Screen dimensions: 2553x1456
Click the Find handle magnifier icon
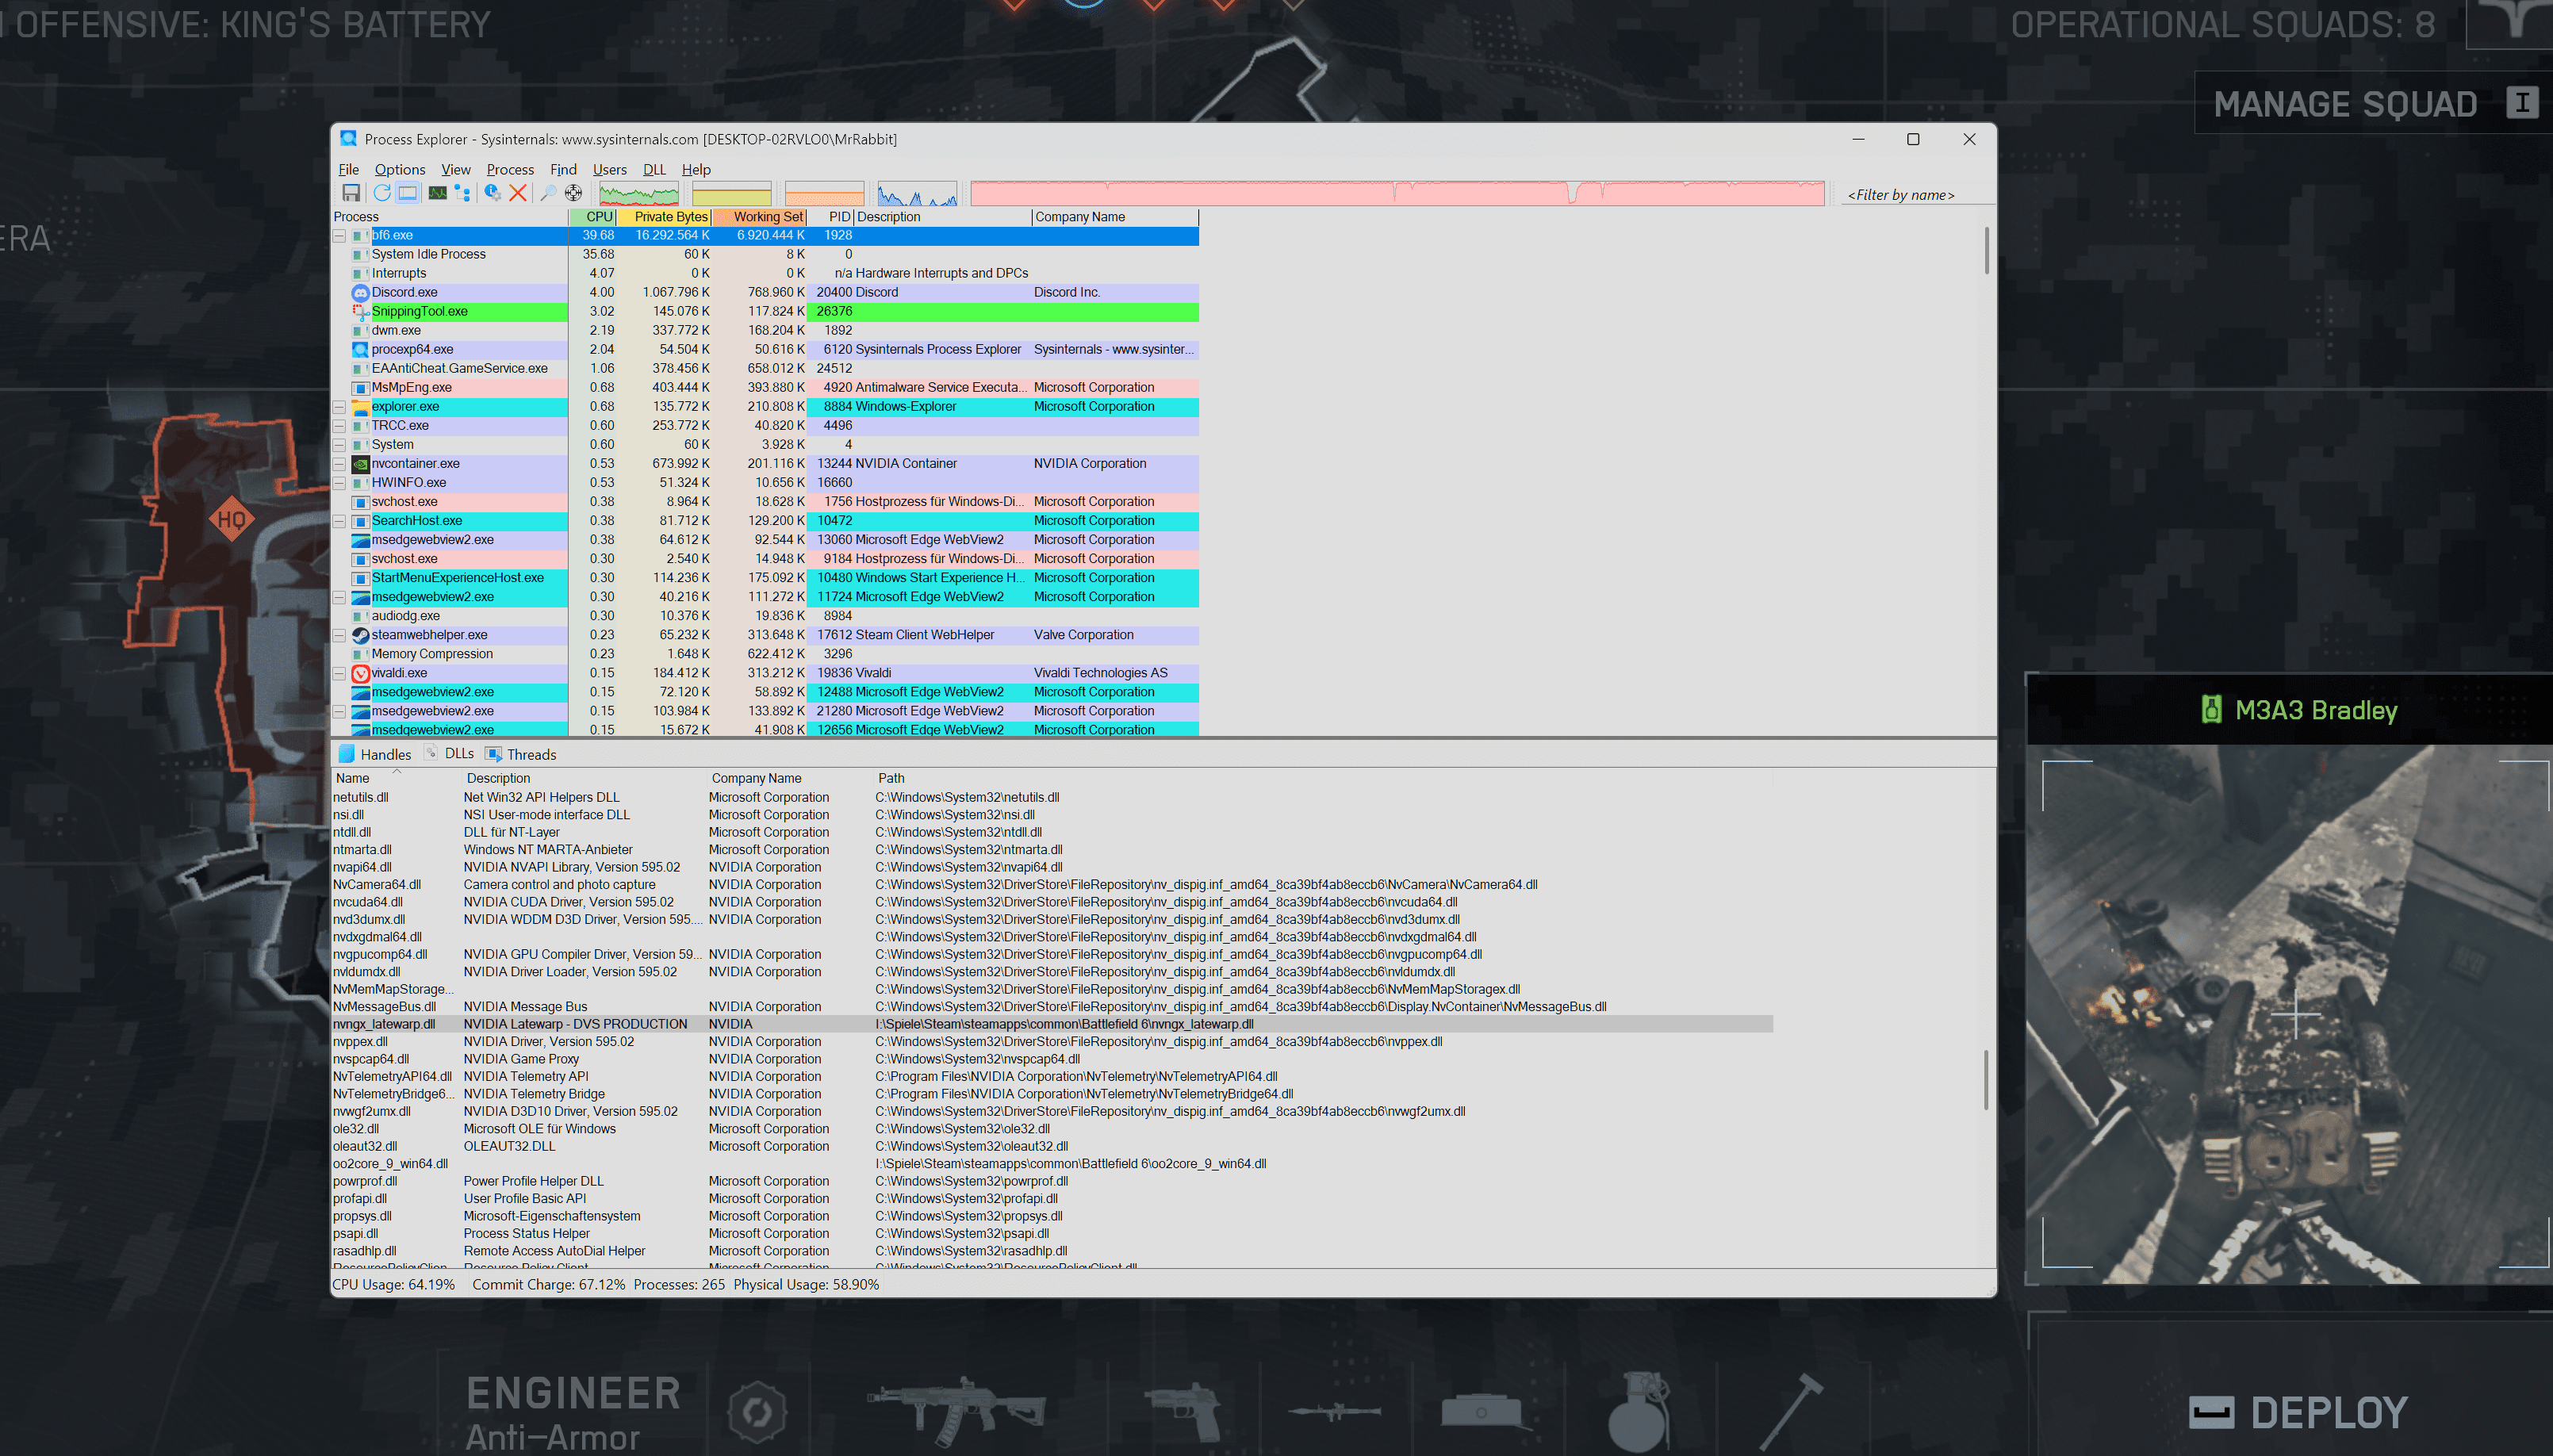[x=548, y=193]
